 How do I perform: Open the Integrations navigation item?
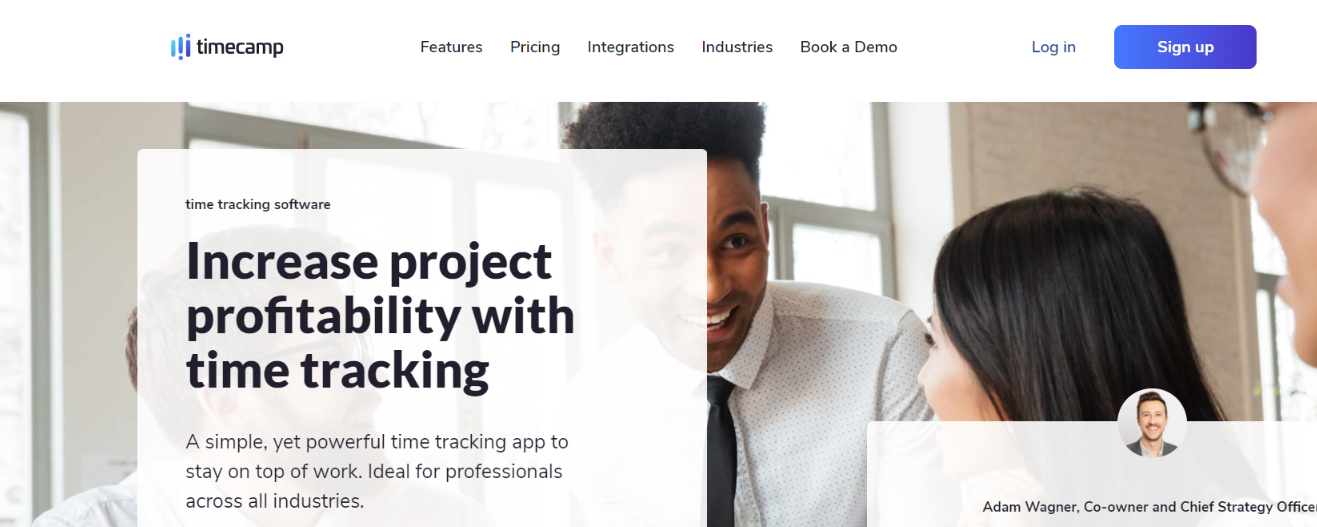click(x=631, y=47)
